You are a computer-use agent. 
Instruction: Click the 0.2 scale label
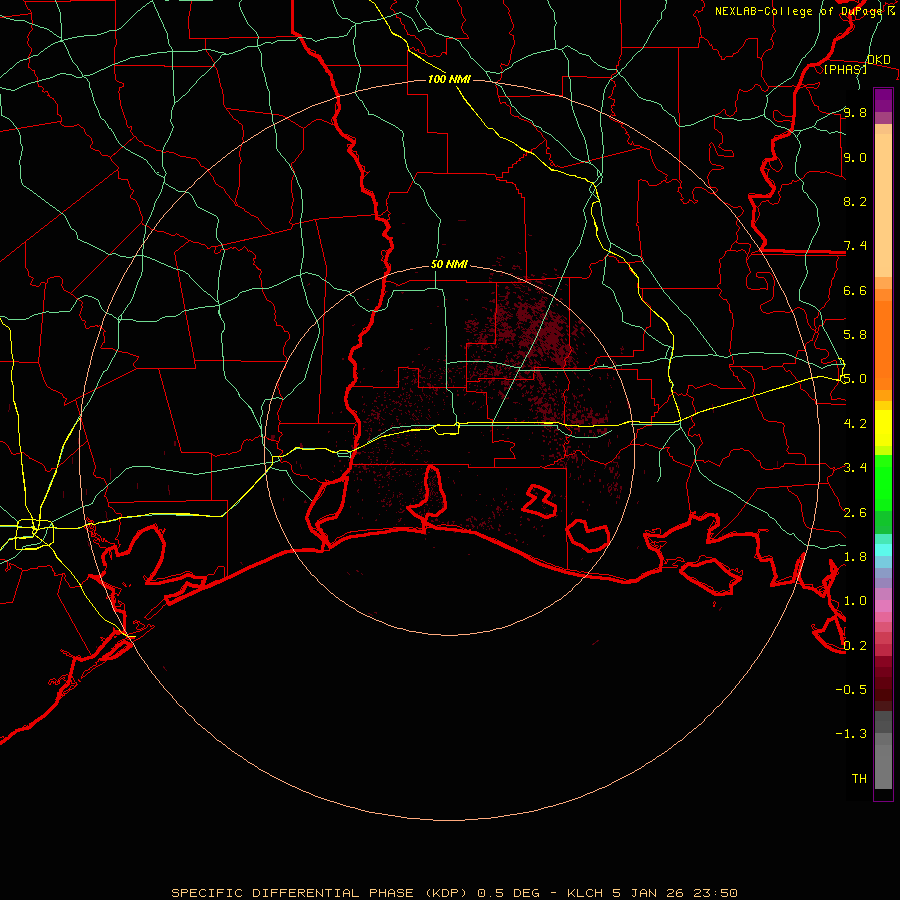[855, 645]
